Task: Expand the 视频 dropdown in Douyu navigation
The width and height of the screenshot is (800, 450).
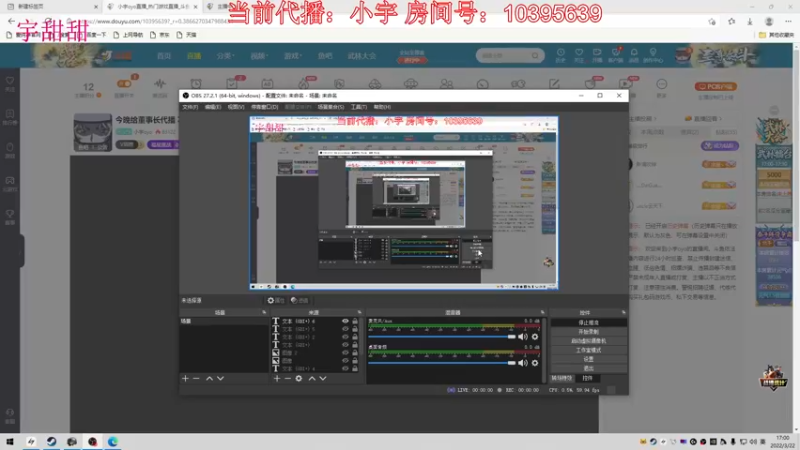Action: click(x=259, y=56)
